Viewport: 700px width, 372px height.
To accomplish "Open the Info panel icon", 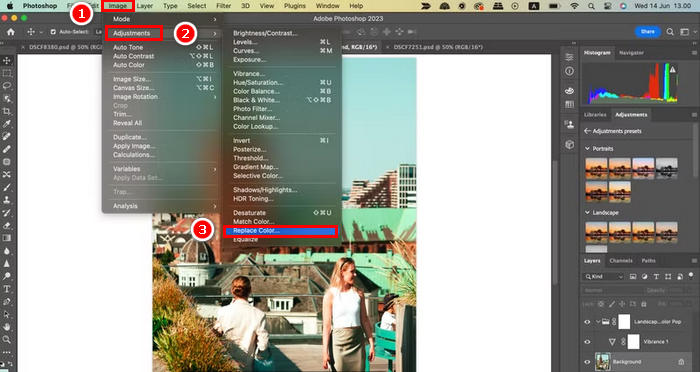I will pyautogui.click(x=569, y=71).
